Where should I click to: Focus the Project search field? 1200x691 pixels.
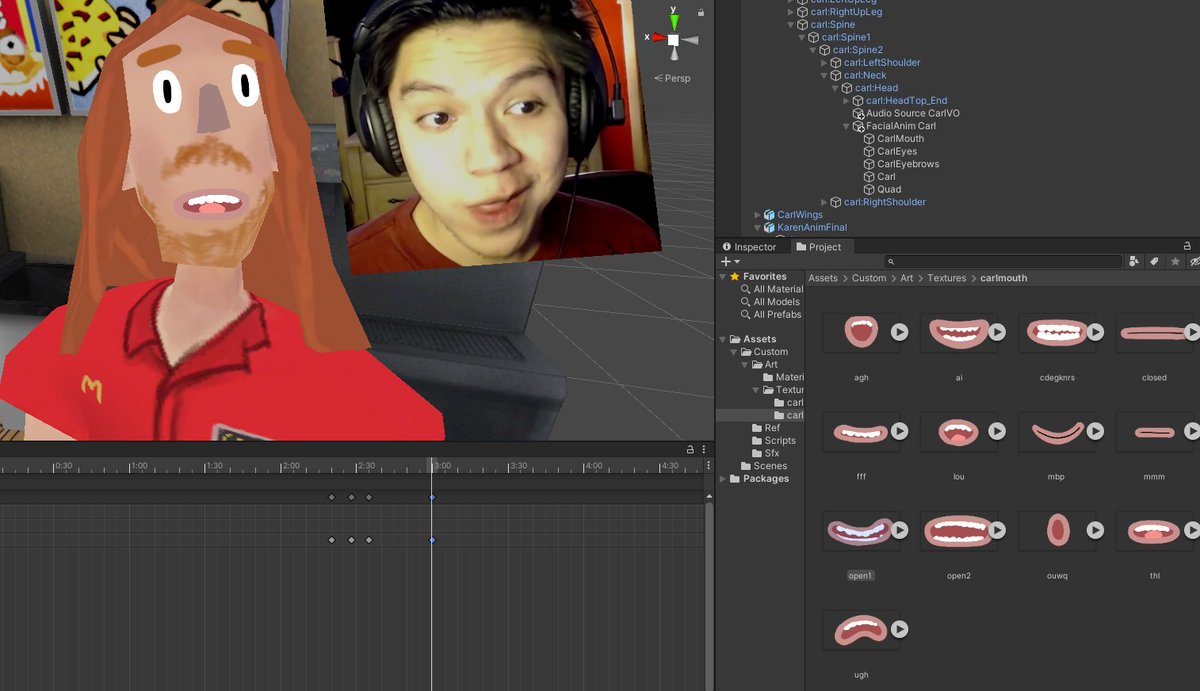click(1003, 261)
